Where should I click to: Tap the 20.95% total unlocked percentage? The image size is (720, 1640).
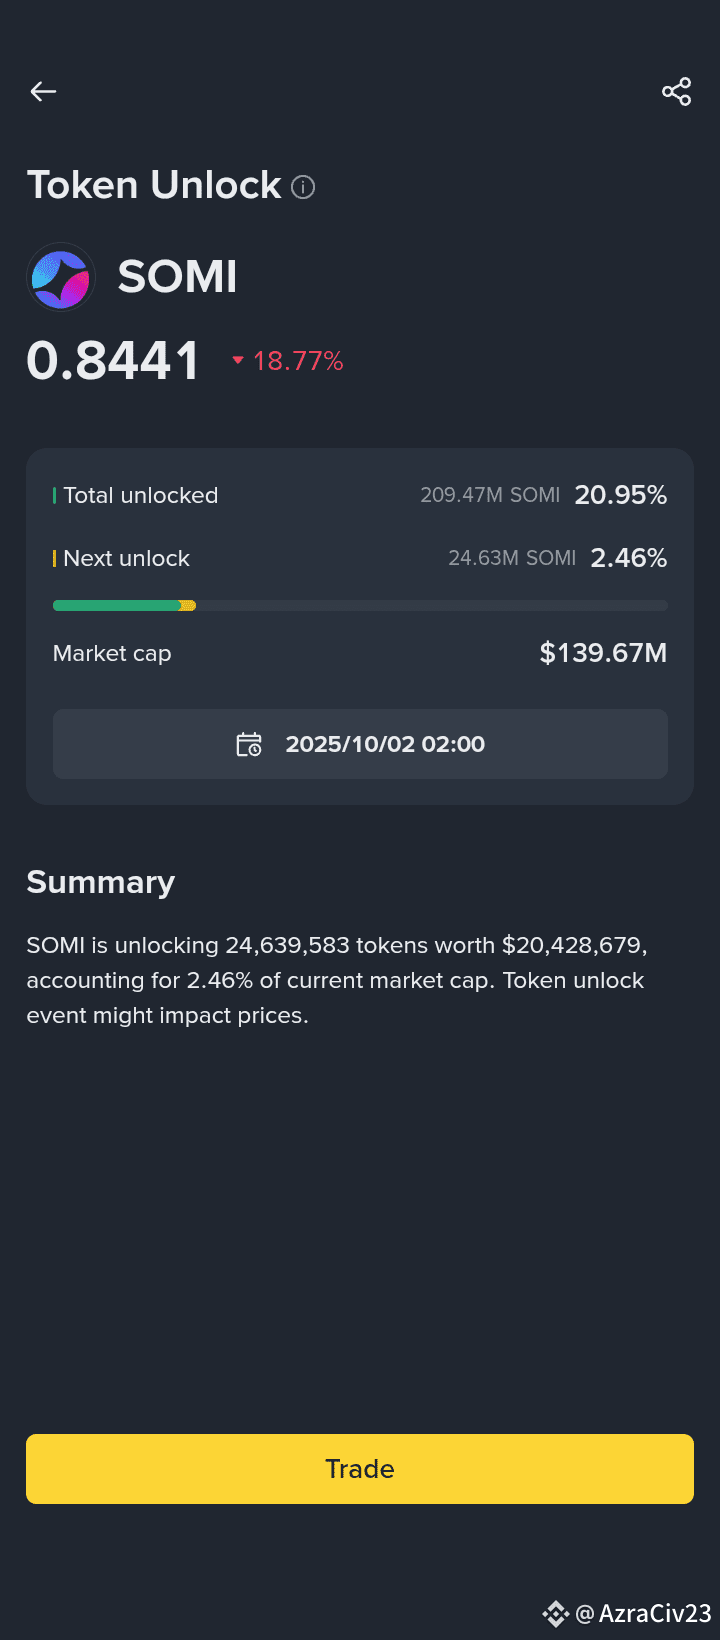point(620,495)
